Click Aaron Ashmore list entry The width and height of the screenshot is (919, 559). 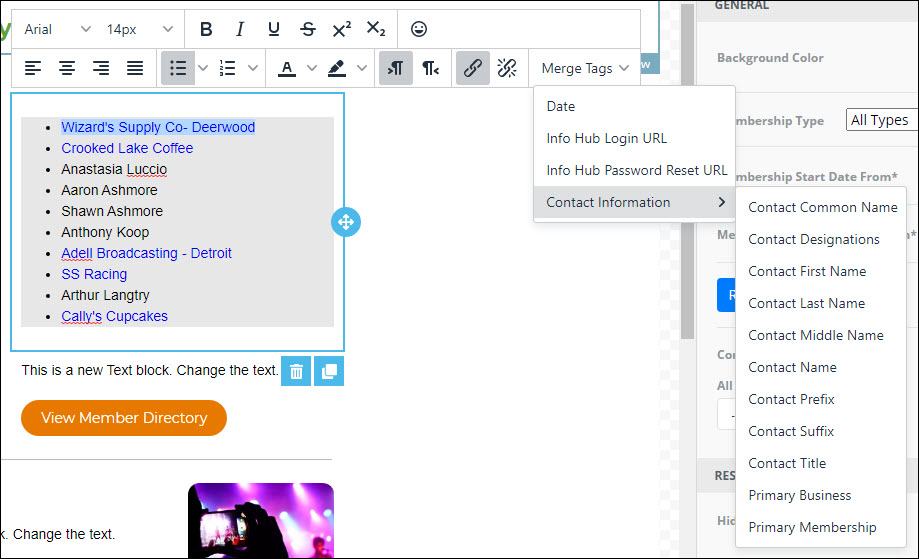tap(110, 190)
